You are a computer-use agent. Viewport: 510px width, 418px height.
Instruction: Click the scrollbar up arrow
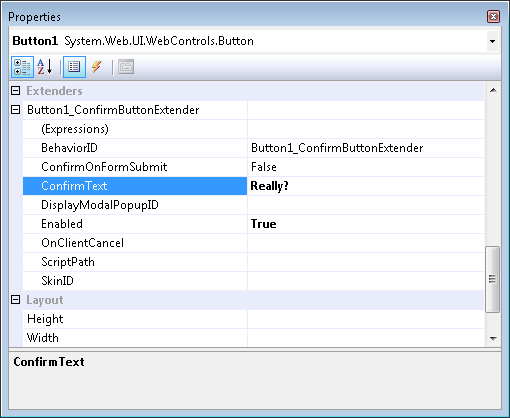493,90
